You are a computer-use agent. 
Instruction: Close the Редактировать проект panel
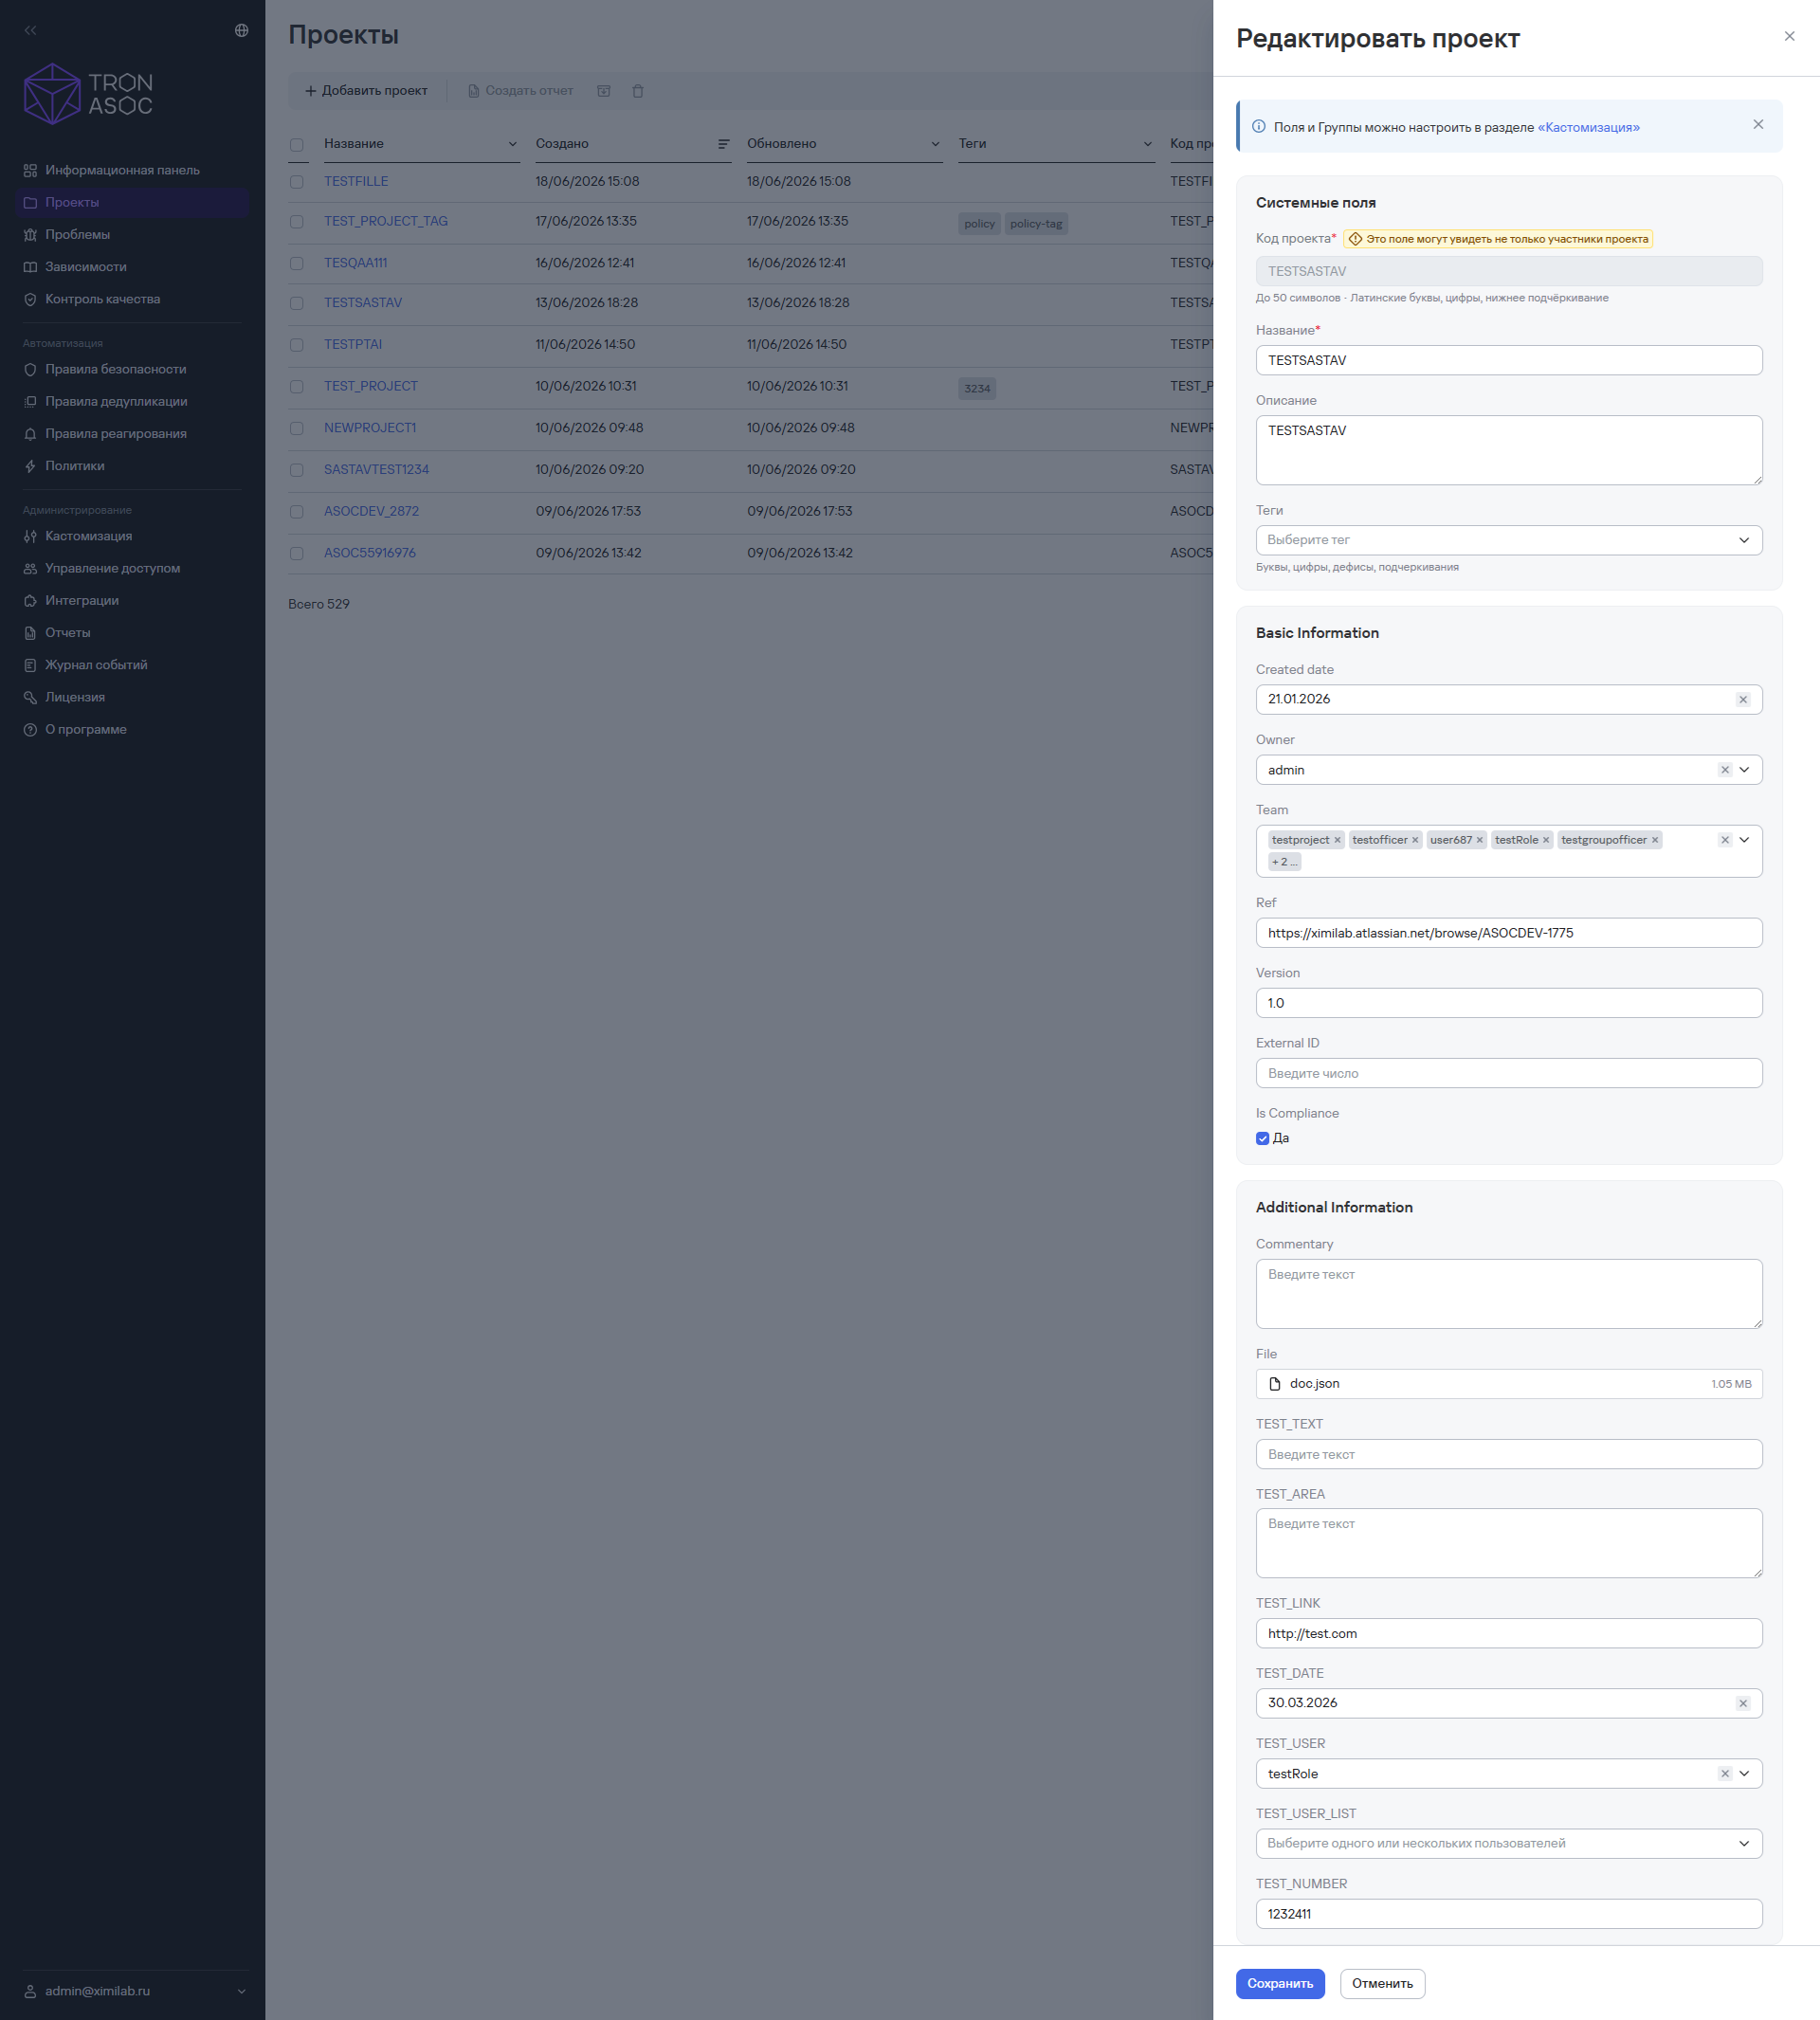(1789, 37)
